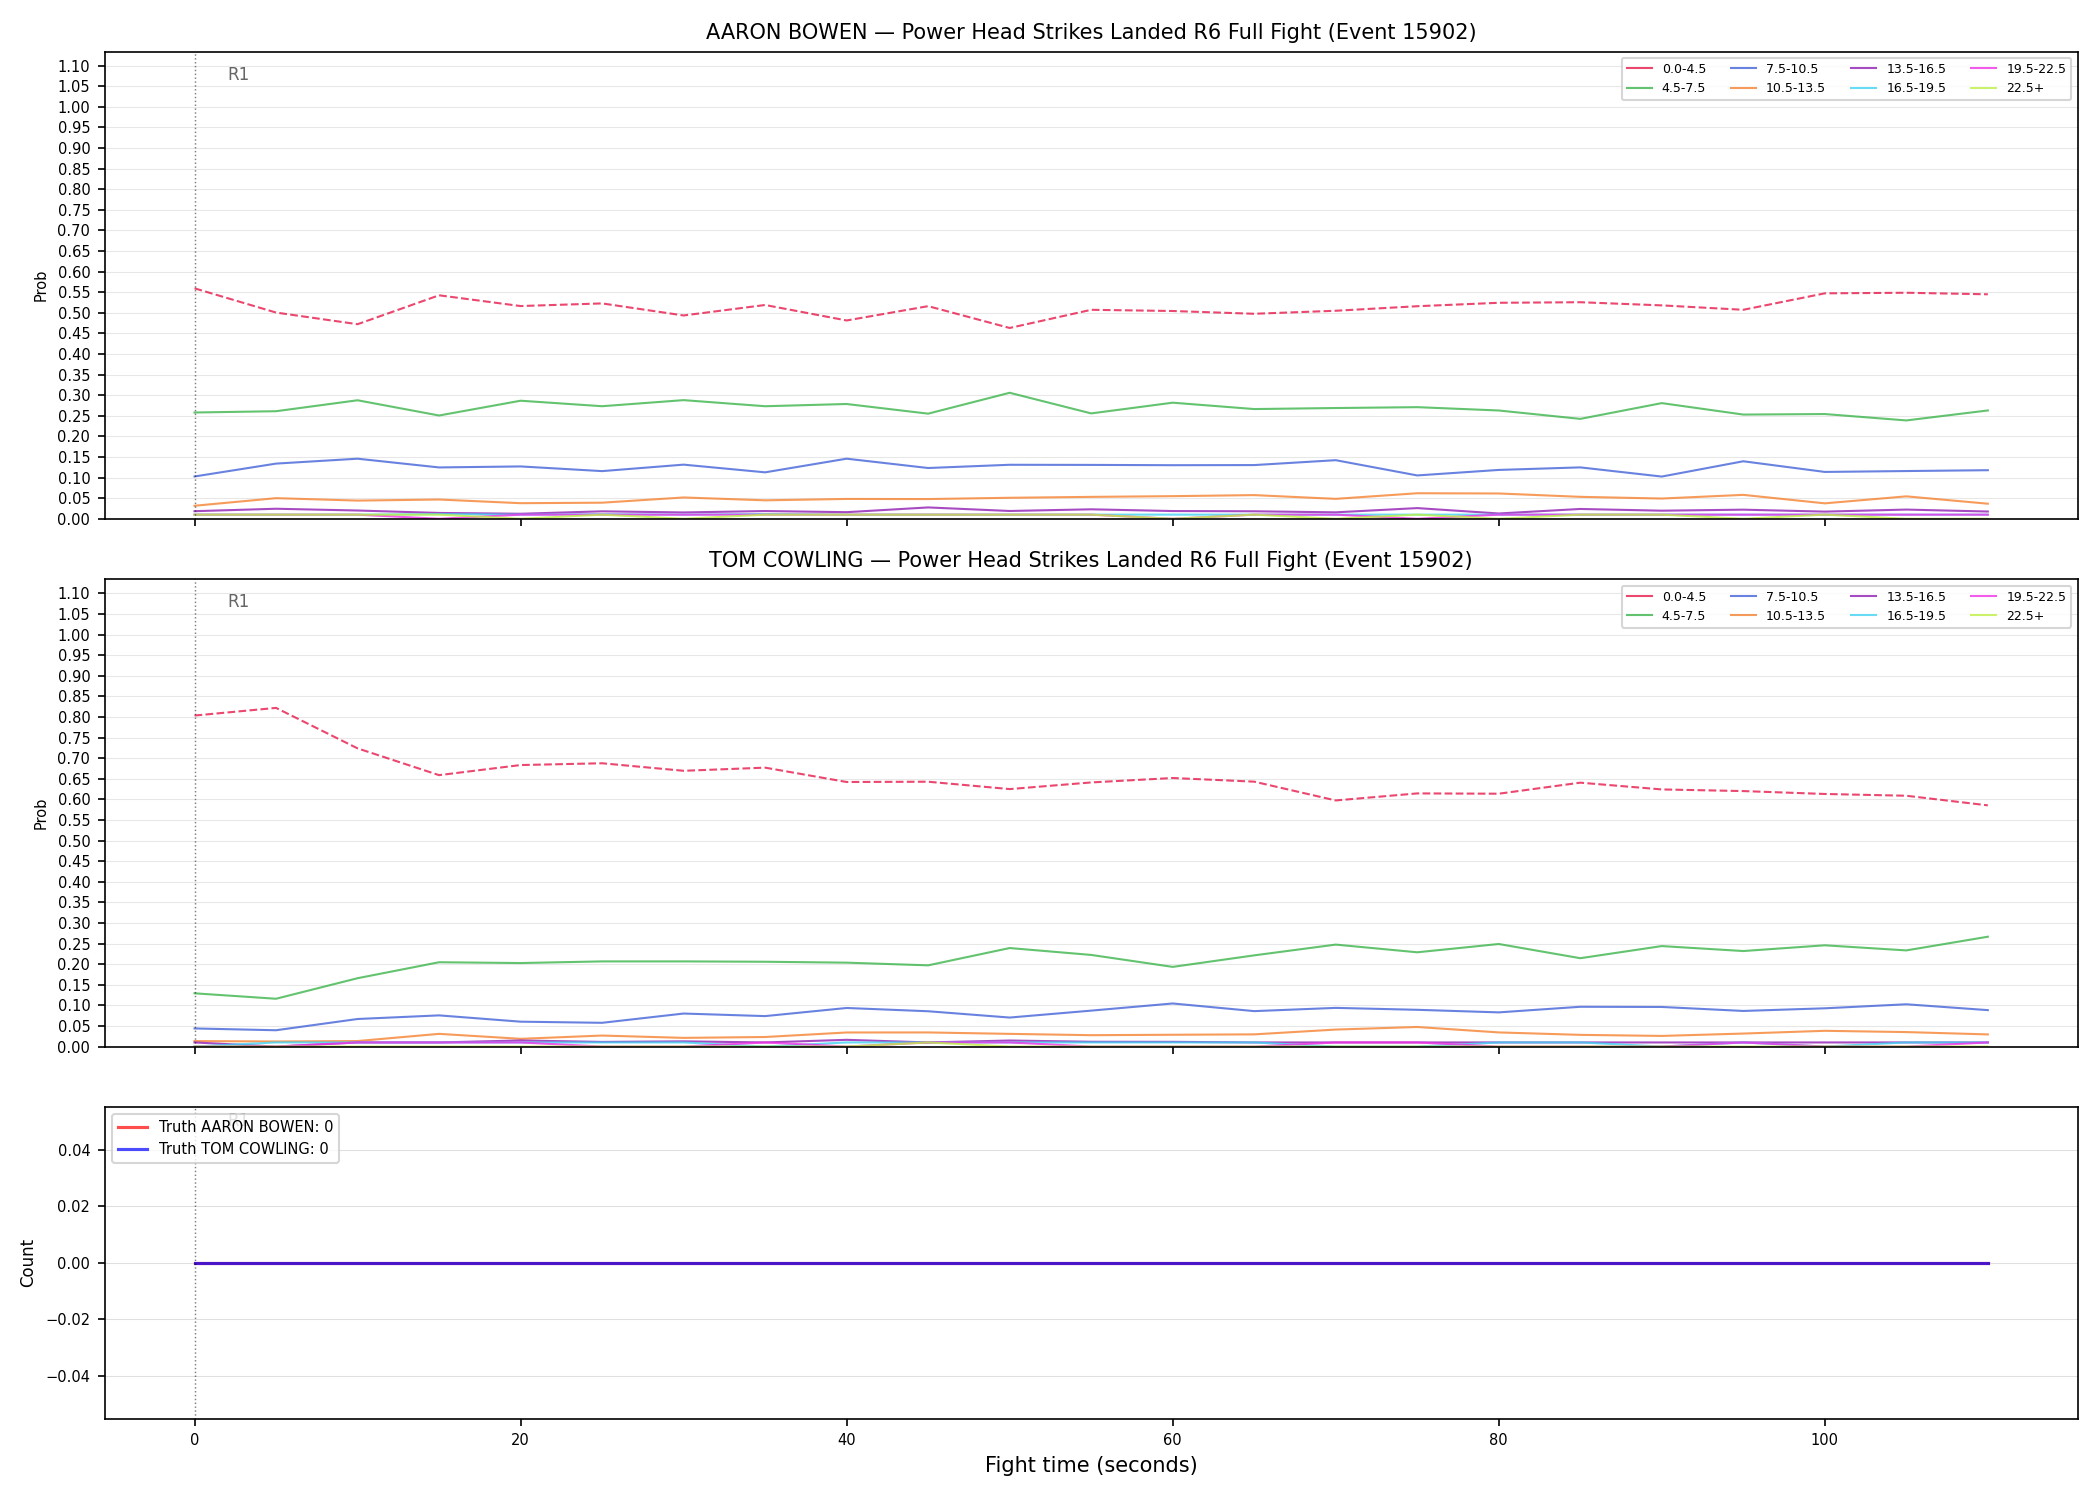Click the dashed red line in Aaron Bowen chart
2100x1500 pixels.
coord(1091,308)
